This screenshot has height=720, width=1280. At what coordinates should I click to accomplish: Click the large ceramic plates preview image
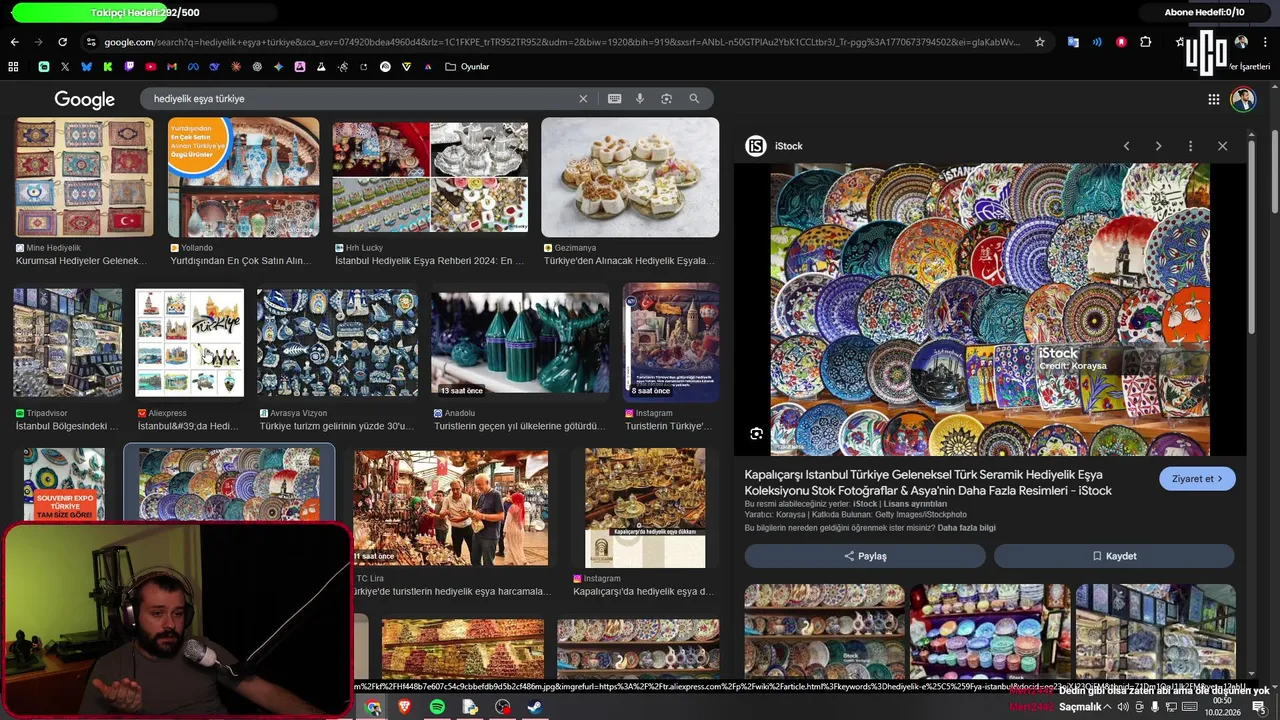(990, 310)
